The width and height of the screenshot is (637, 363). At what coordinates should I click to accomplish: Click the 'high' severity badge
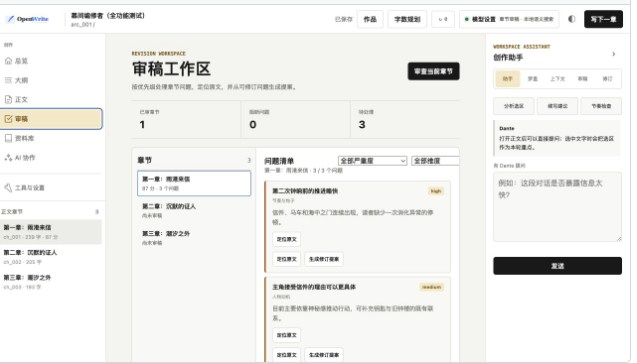[x=436, y=191]
